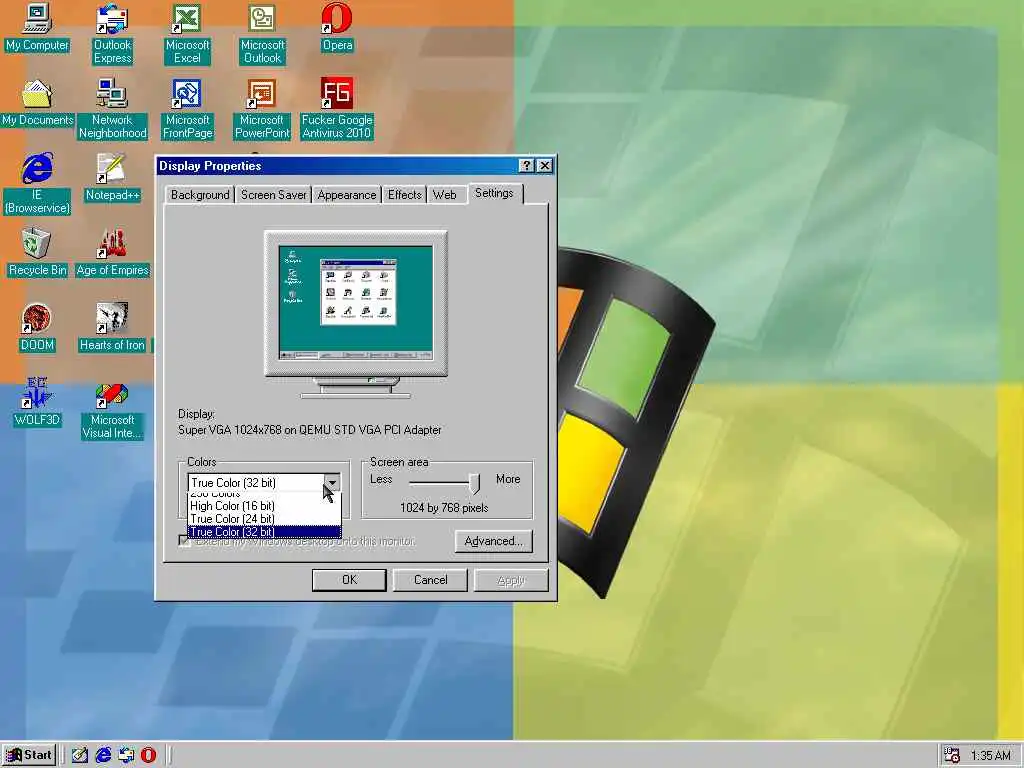Viewport: 1024px width, 768px height.
Task: Switch to the Screen Saver tab
Action: coord(273,195)
